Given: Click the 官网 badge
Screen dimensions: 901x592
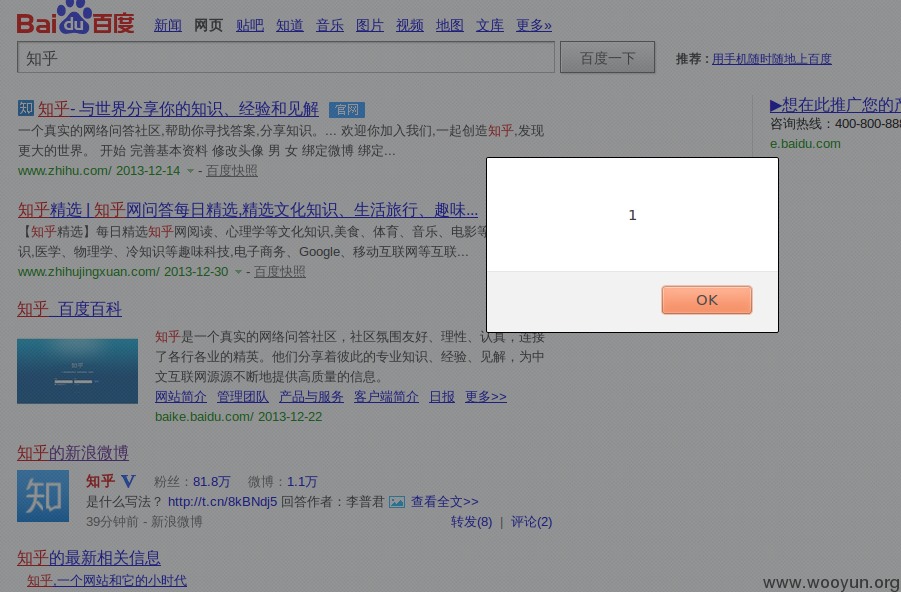Looking at the screenshot, I should coord(346,109).
